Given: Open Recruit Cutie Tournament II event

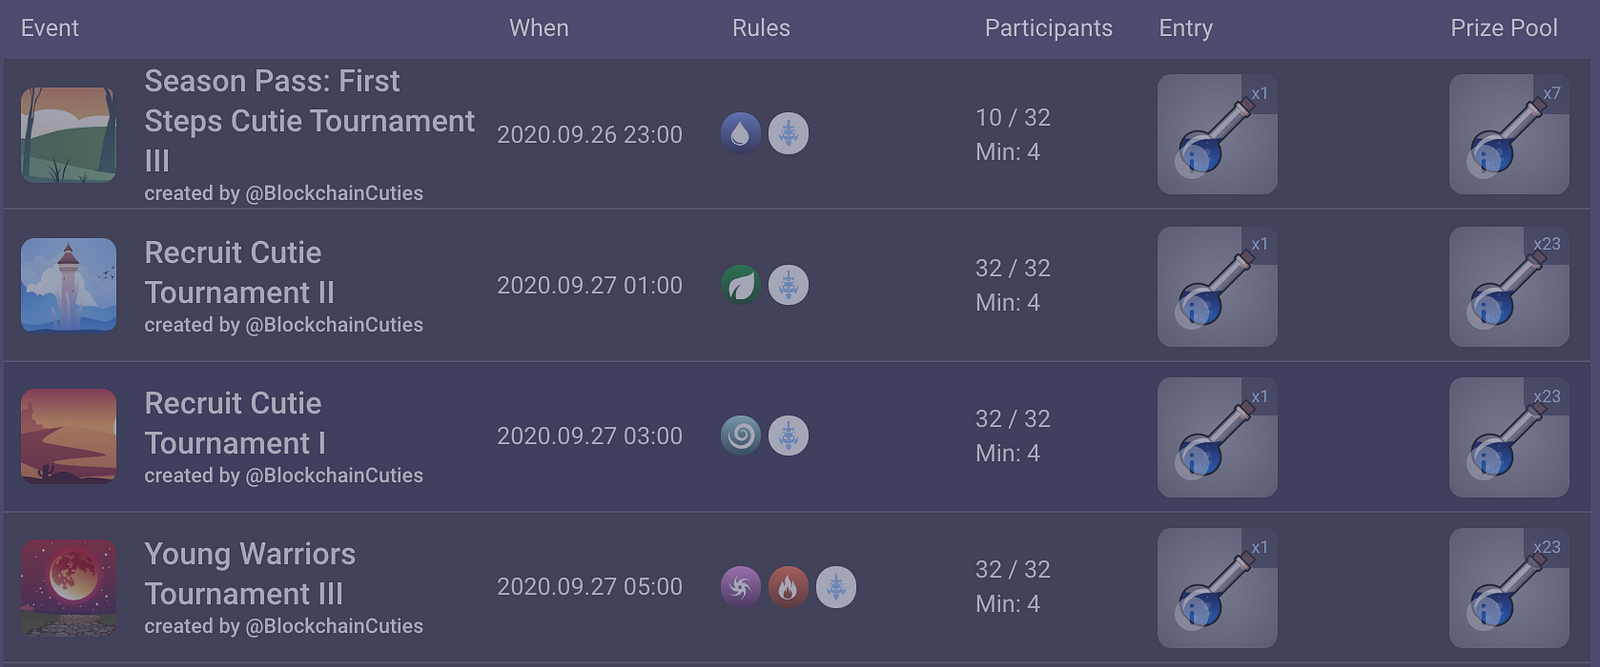Looking at the screenshot, I should pos(240,272).
